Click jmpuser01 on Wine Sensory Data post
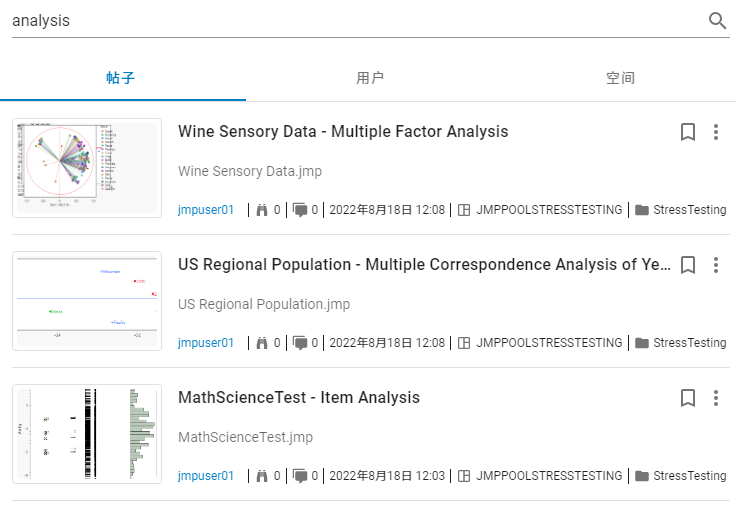This screenshot has height=510, width=736. [206, 210]
